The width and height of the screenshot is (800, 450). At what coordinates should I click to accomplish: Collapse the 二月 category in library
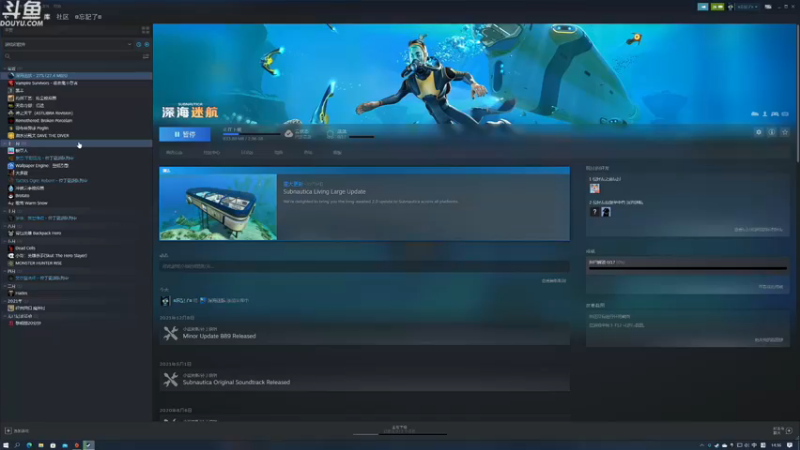[x=77, y=286]
